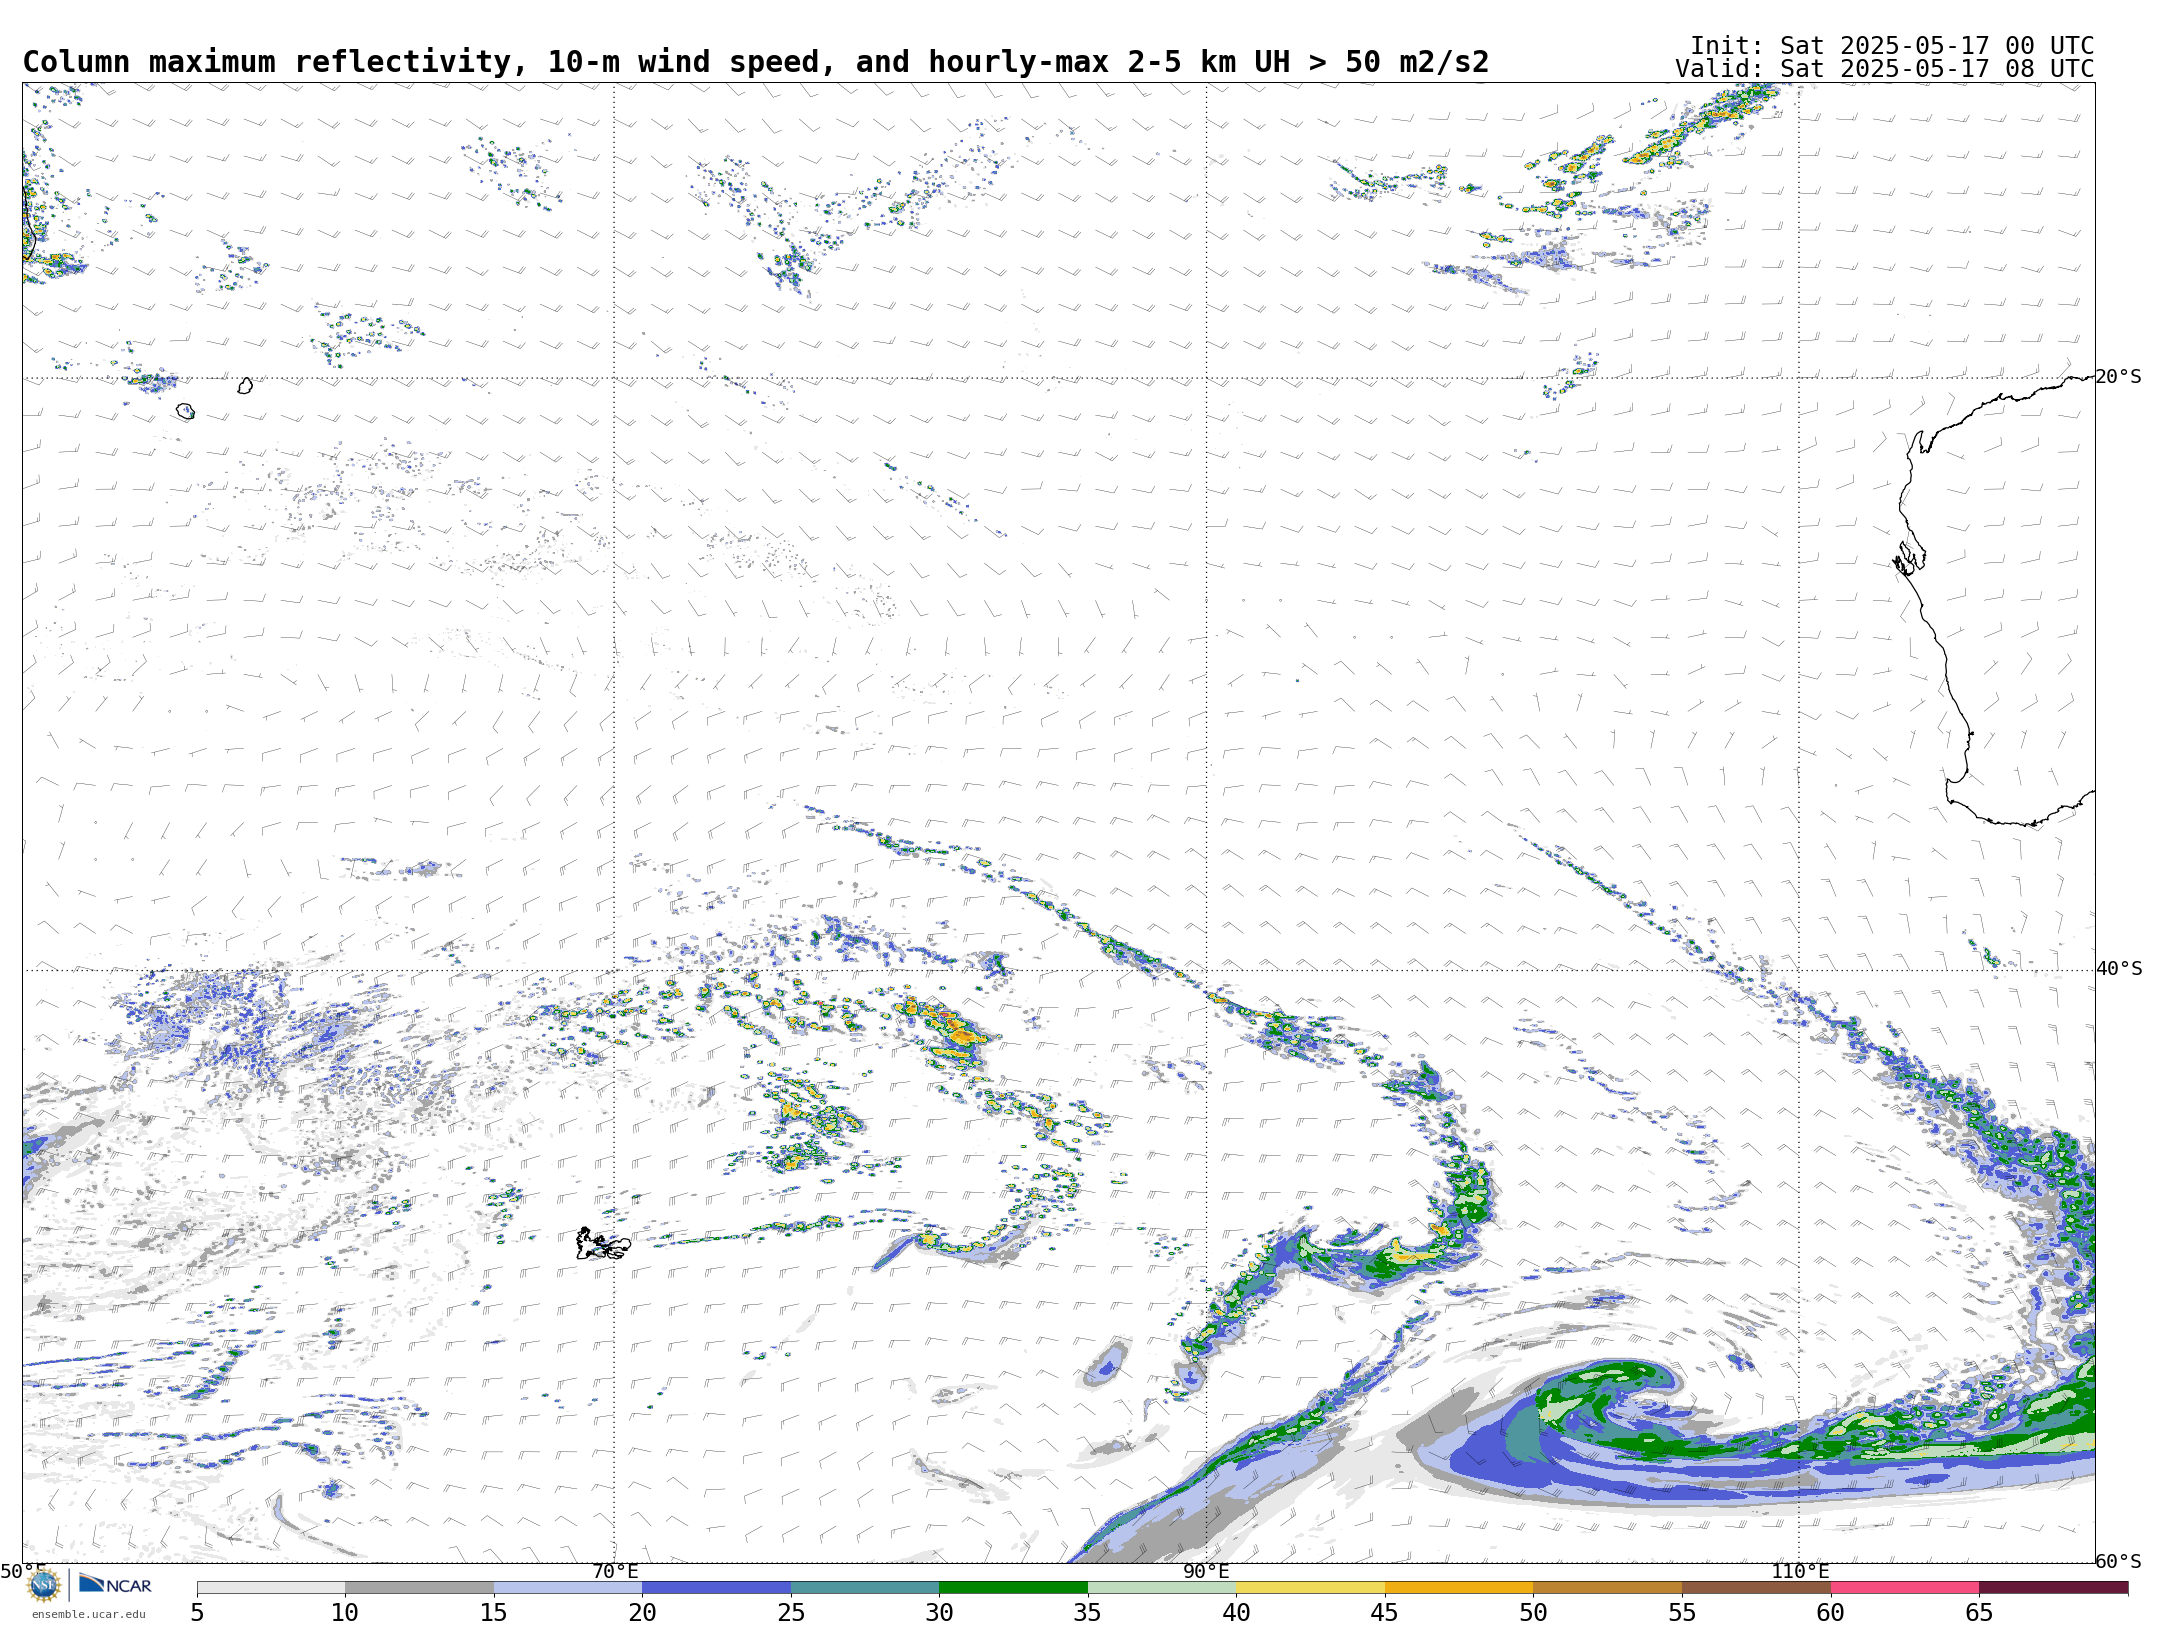
Task: Click the 70°E longitude label
Action: coord(615,1571)
